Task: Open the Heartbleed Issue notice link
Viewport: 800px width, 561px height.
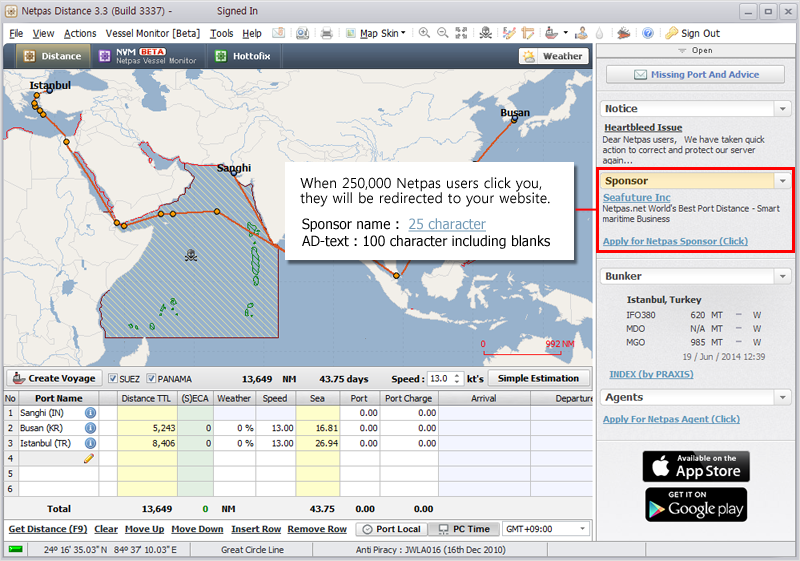Action: click(x=643, y=128)
